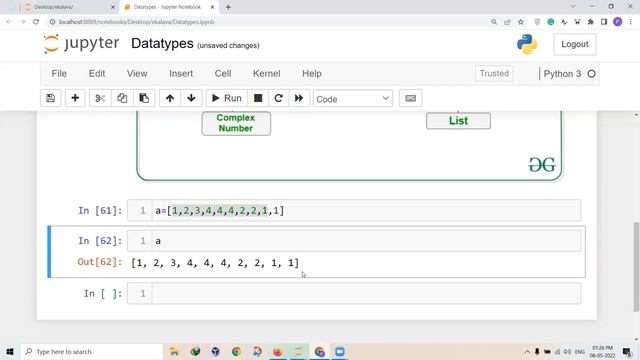Interrupt the kernel with the stop icon

[258, 98]
